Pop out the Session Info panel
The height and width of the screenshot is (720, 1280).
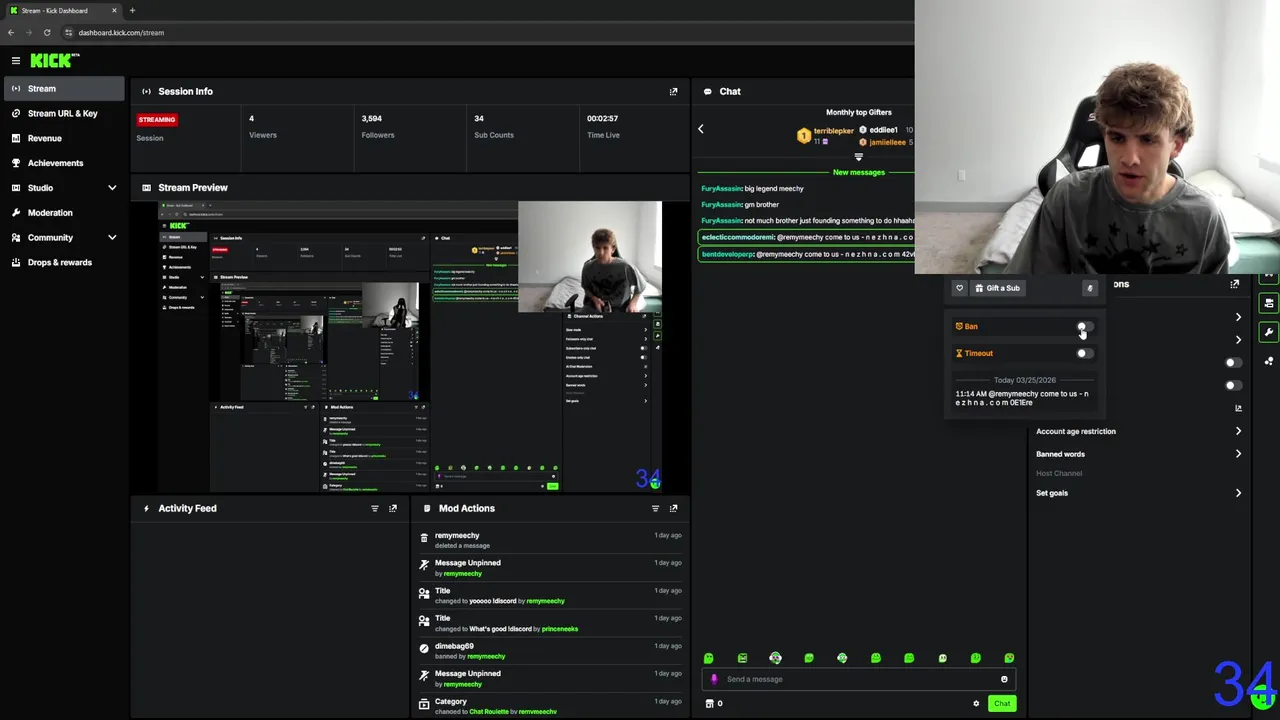tap(673, 91)
